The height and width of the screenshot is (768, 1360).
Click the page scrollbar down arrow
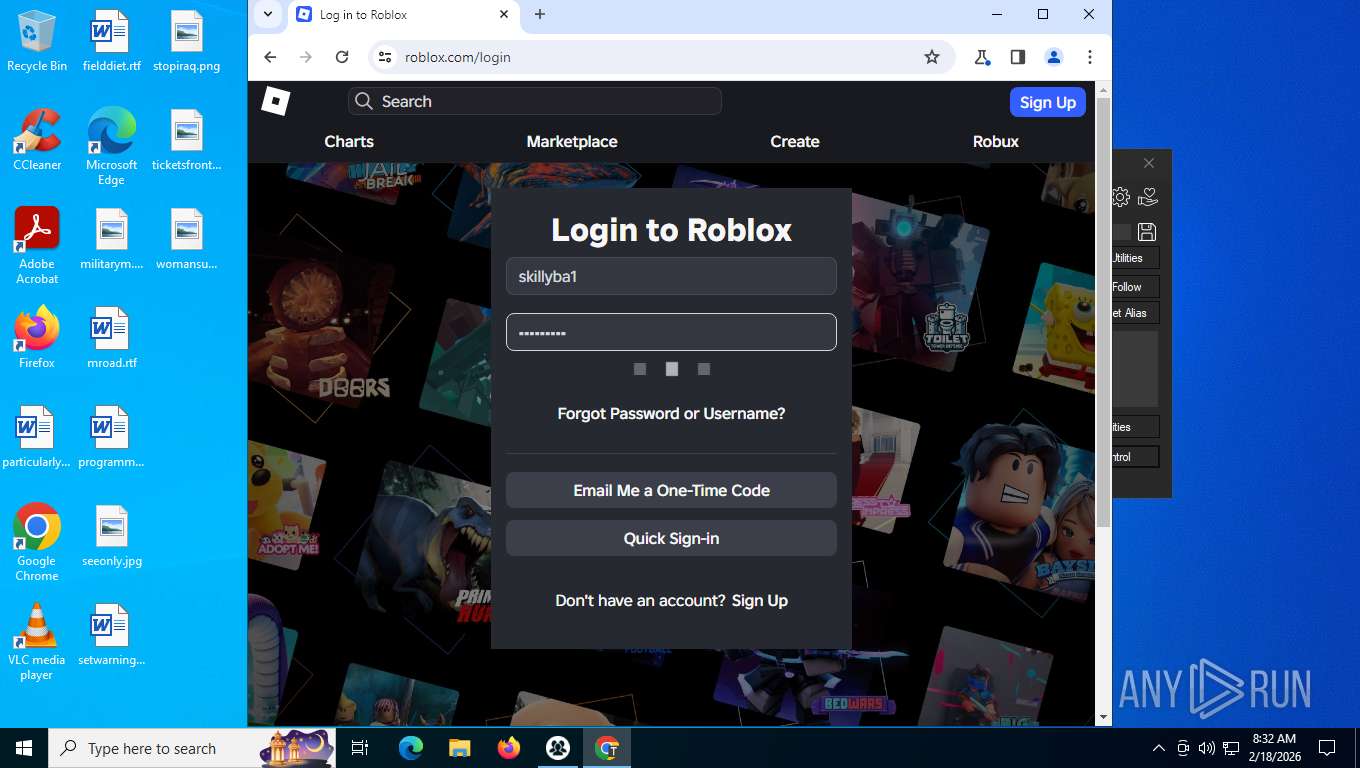pyautogui.click(x=1103, y=717)
